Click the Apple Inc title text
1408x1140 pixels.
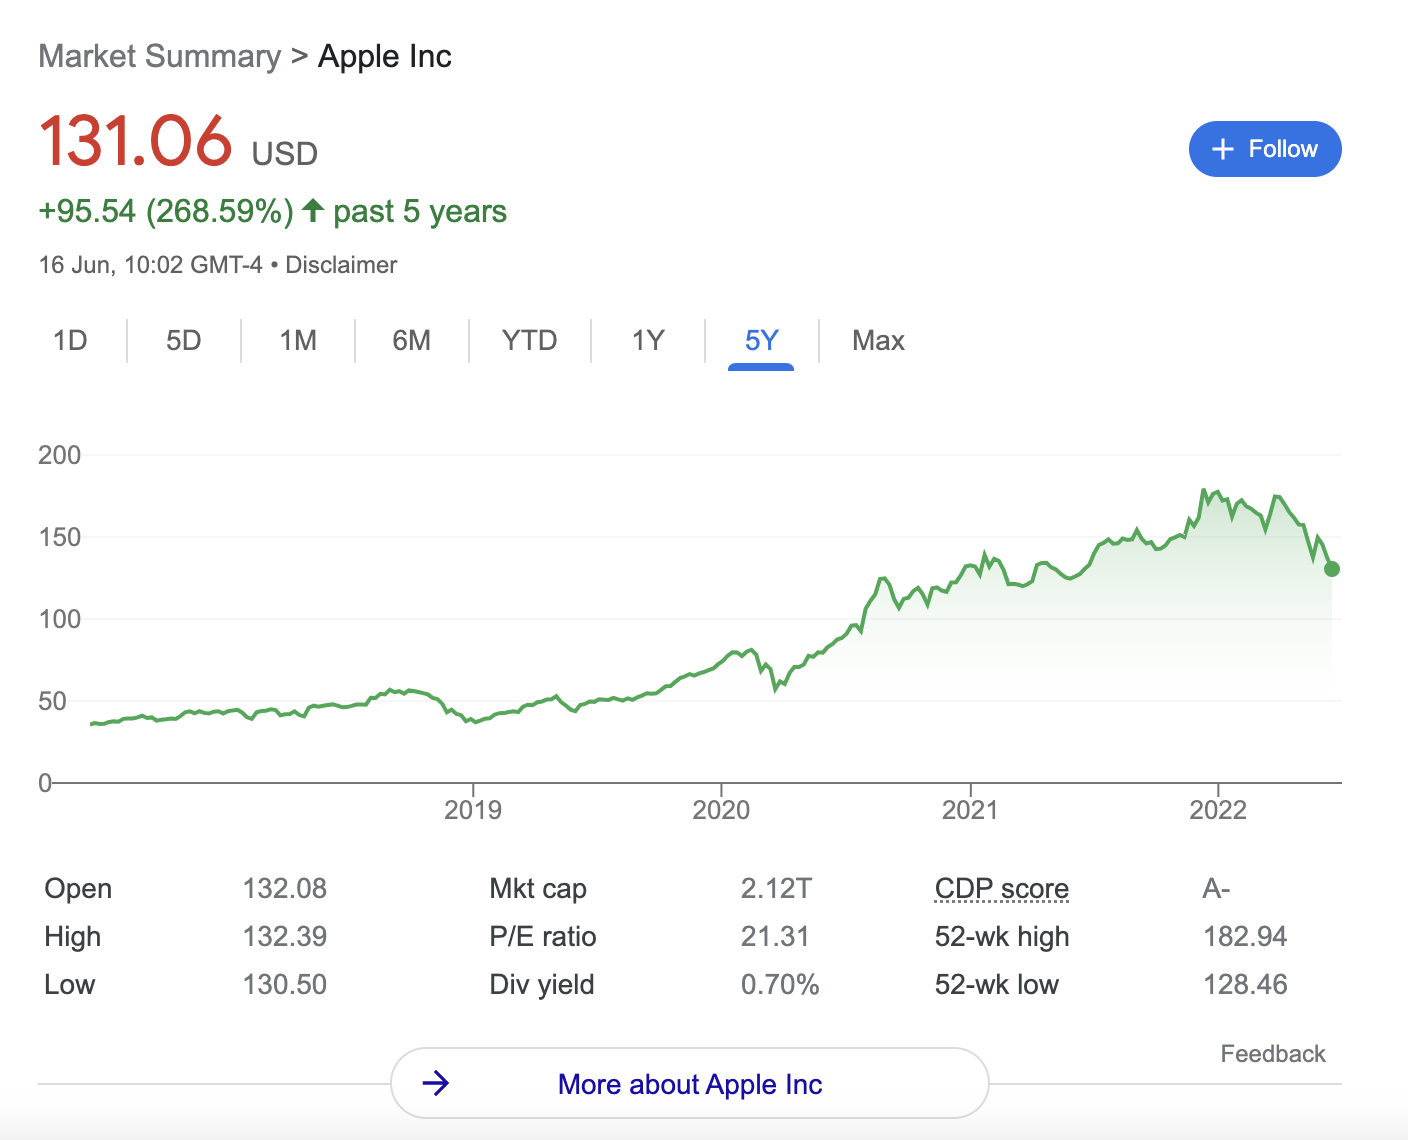[385, 57]
